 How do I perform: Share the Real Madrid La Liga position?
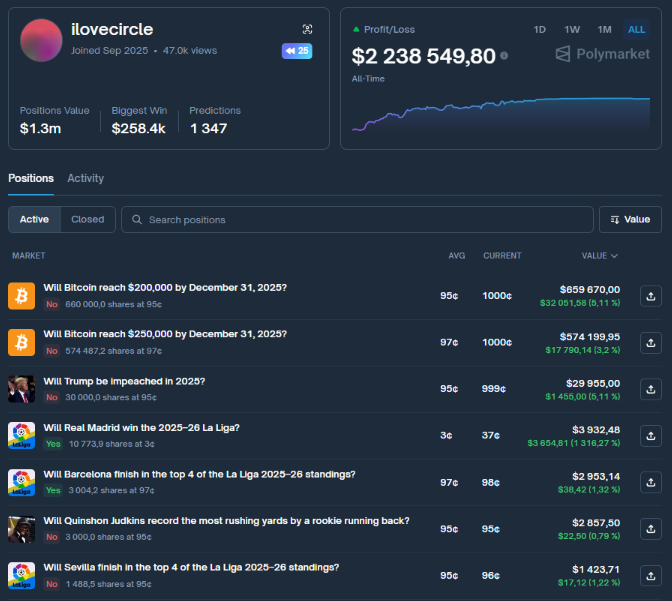651,436
